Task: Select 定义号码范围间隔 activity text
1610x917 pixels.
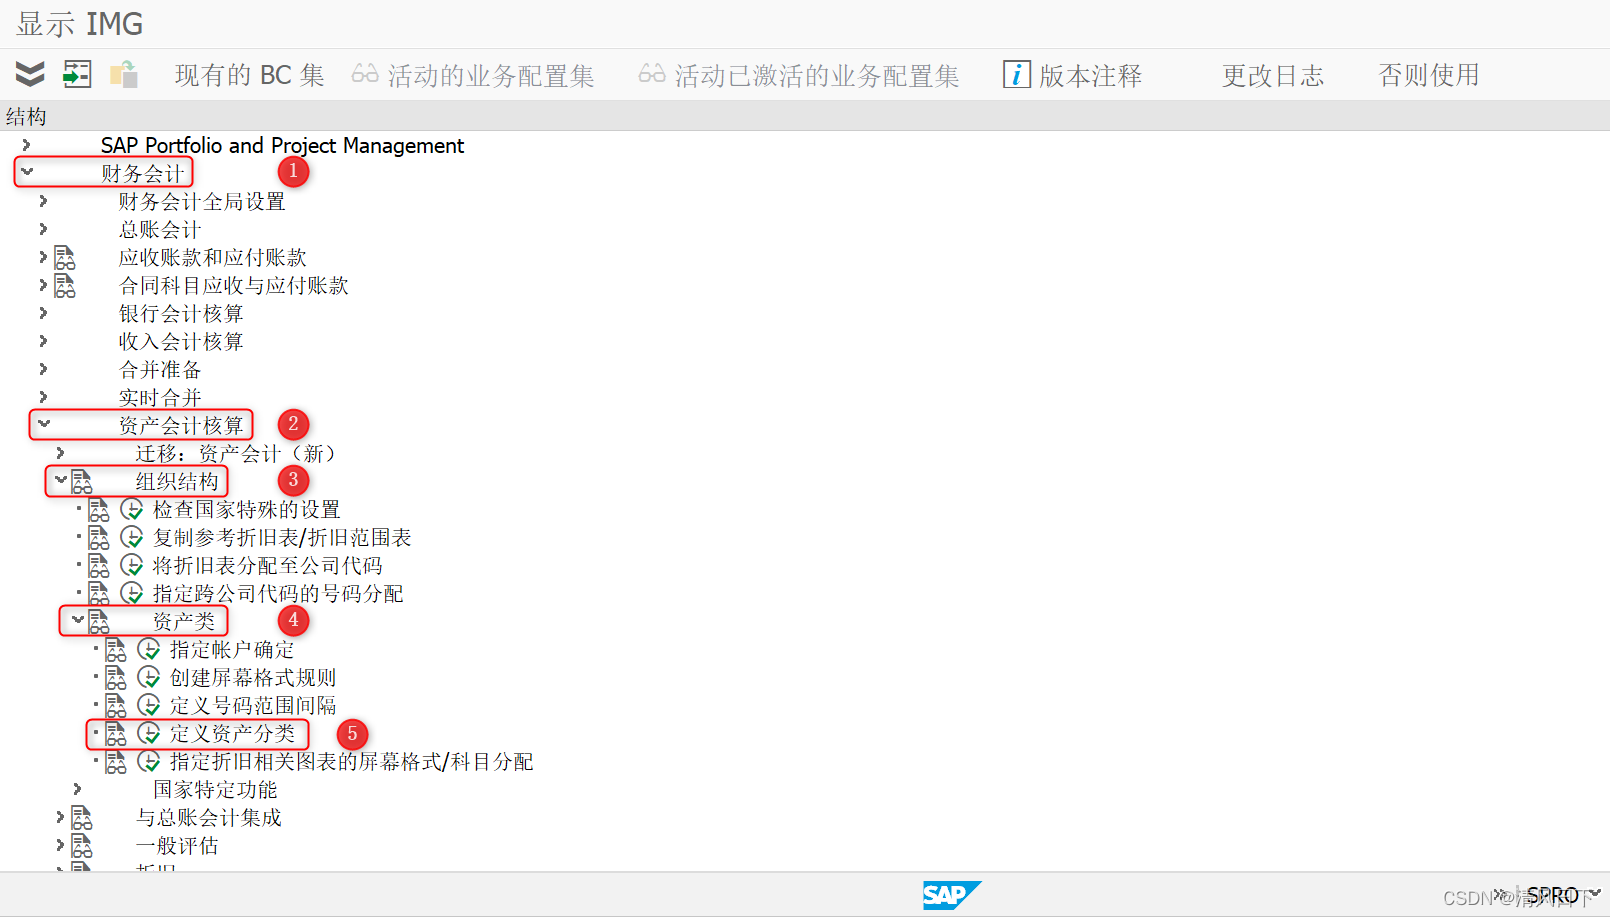Action: (x=253, y=705)
